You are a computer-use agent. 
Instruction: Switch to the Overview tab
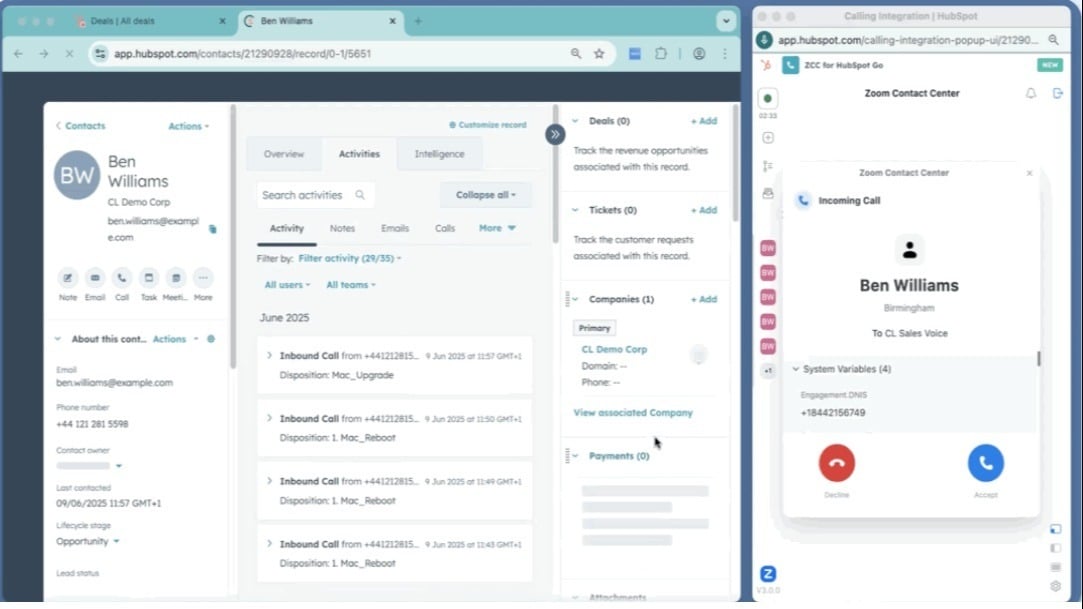point(284,154)
